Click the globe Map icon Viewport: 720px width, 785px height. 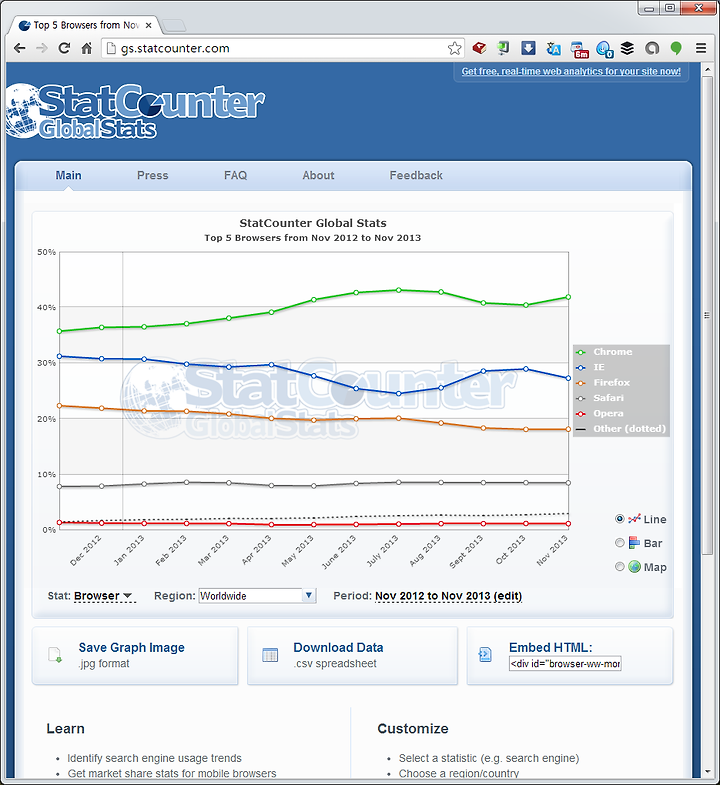634,567
